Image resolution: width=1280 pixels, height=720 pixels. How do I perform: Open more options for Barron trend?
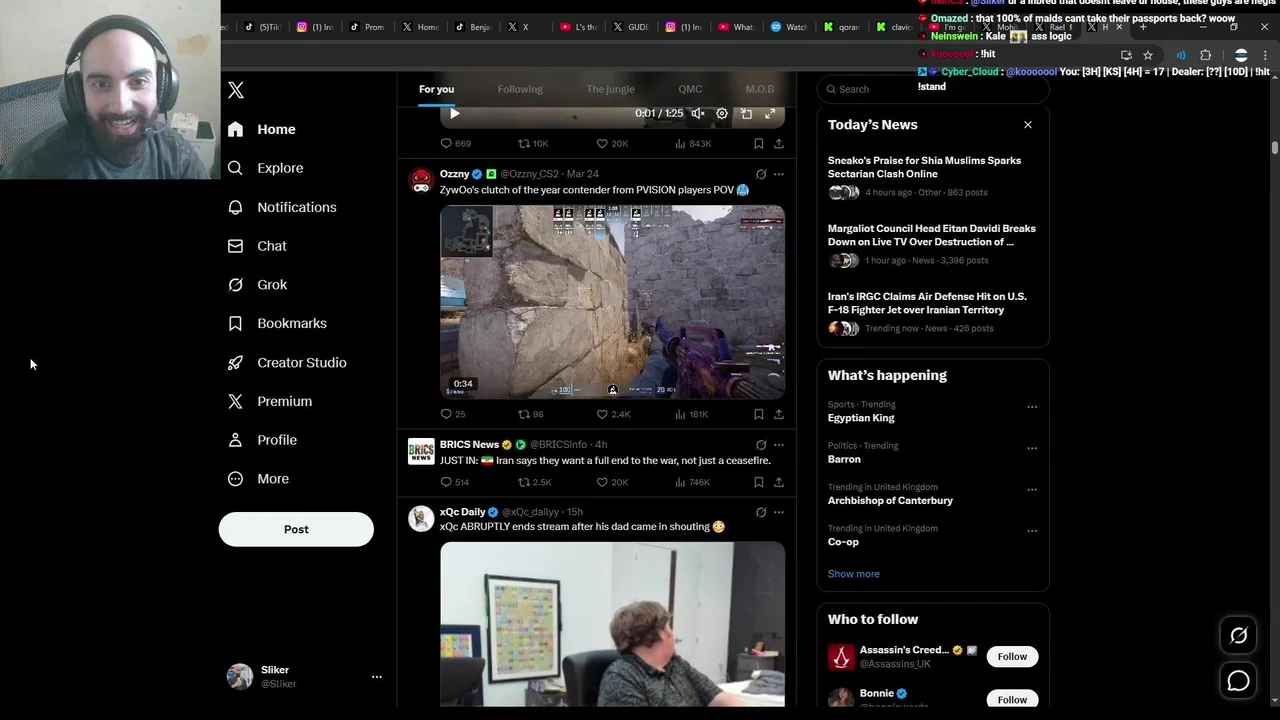(1032, 448)
